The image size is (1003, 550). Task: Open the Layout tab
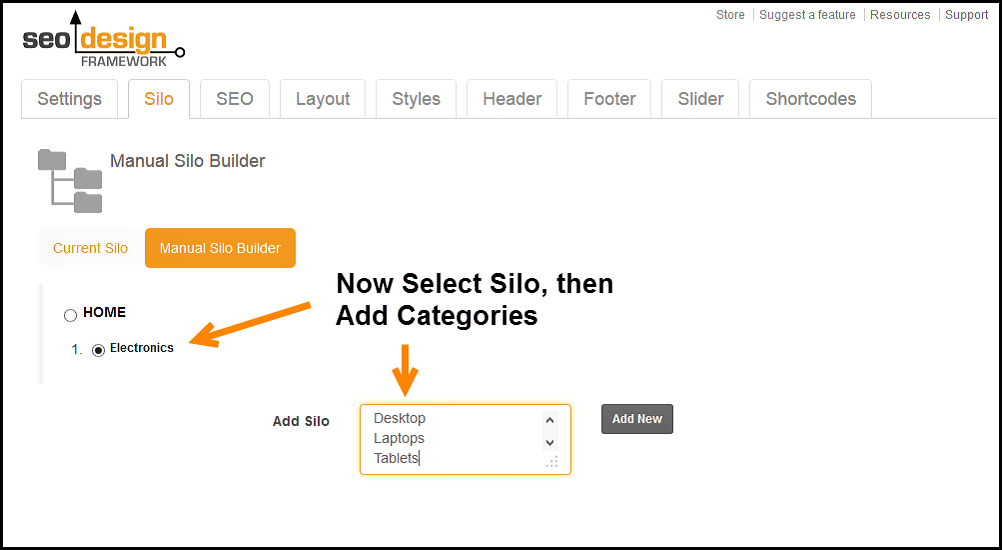(x=323, y=99)
